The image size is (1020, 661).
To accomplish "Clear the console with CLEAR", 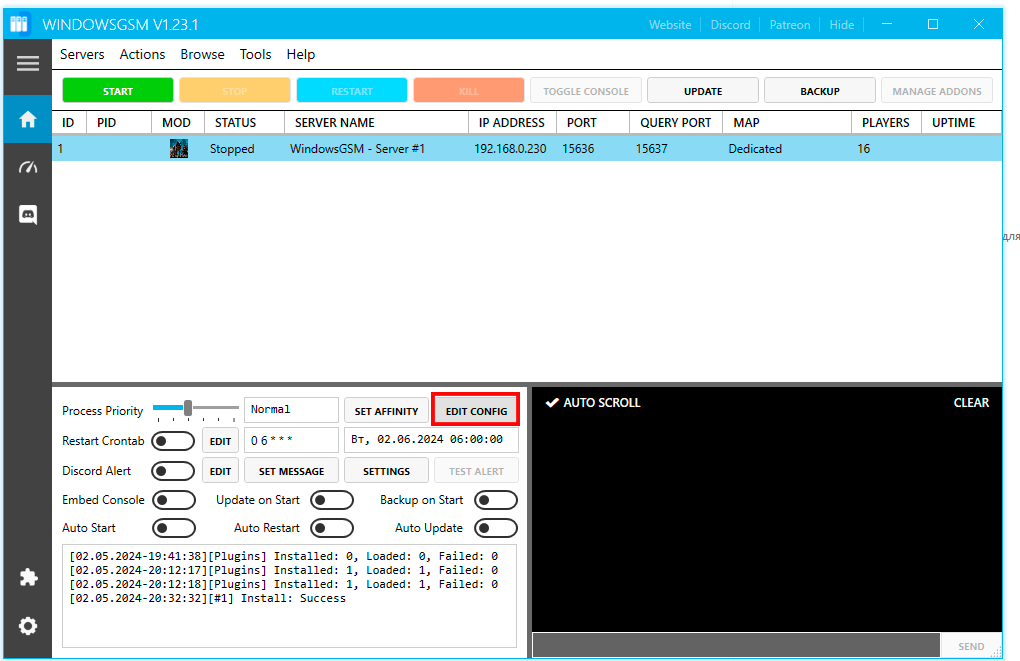I will 971,403.
